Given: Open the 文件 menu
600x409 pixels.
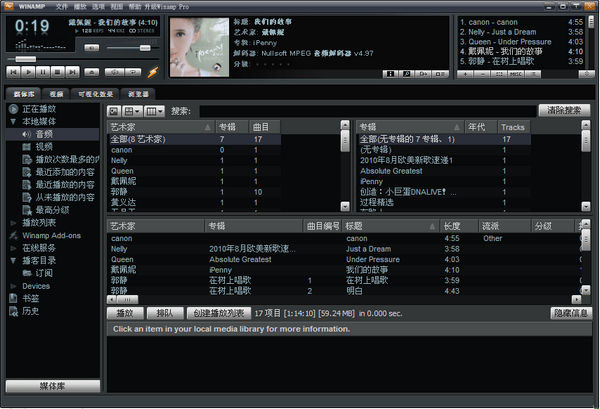Looking at the screenshot, I should point(61,7).
